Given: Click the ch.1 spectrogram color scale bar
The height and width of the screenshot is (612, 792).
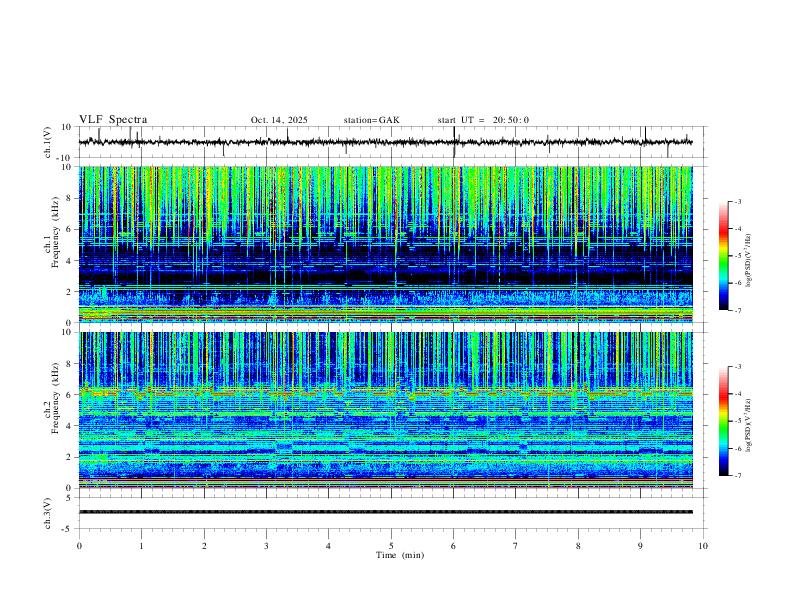Looking at the screenshot, I should [x=724, y=256].
